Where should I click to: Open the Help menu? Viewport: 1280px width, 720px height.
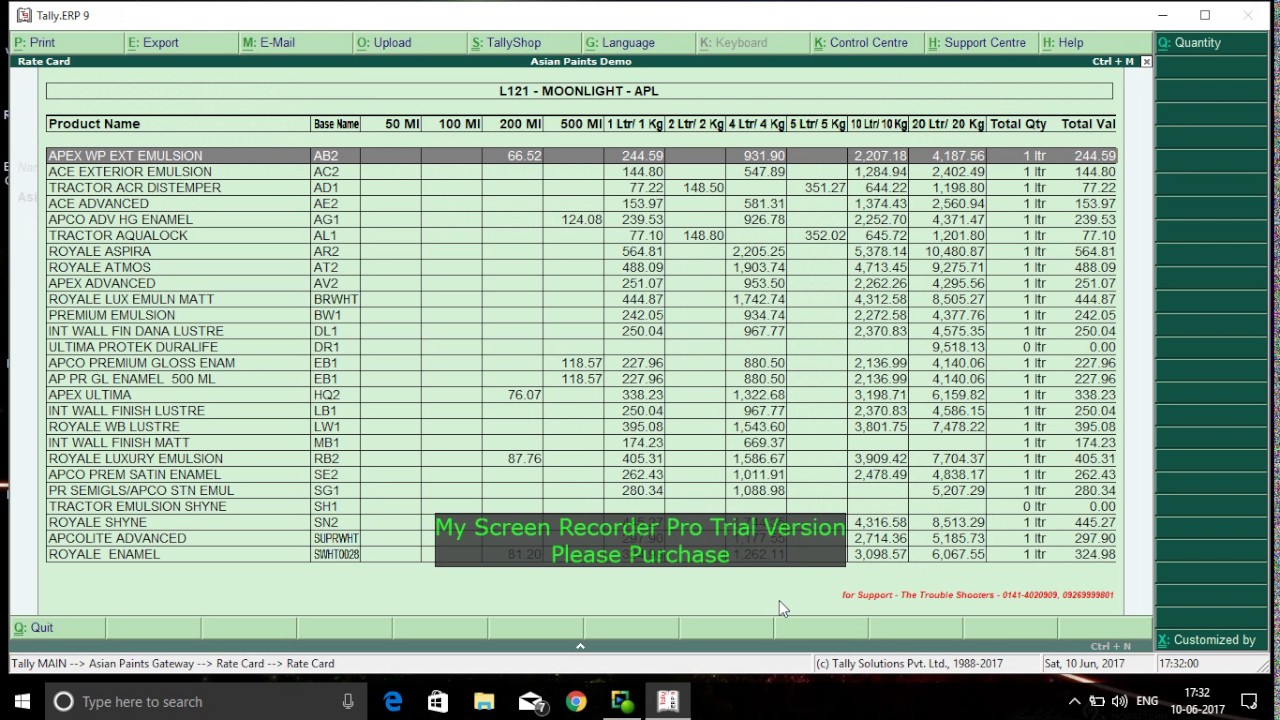point(1062,43)
